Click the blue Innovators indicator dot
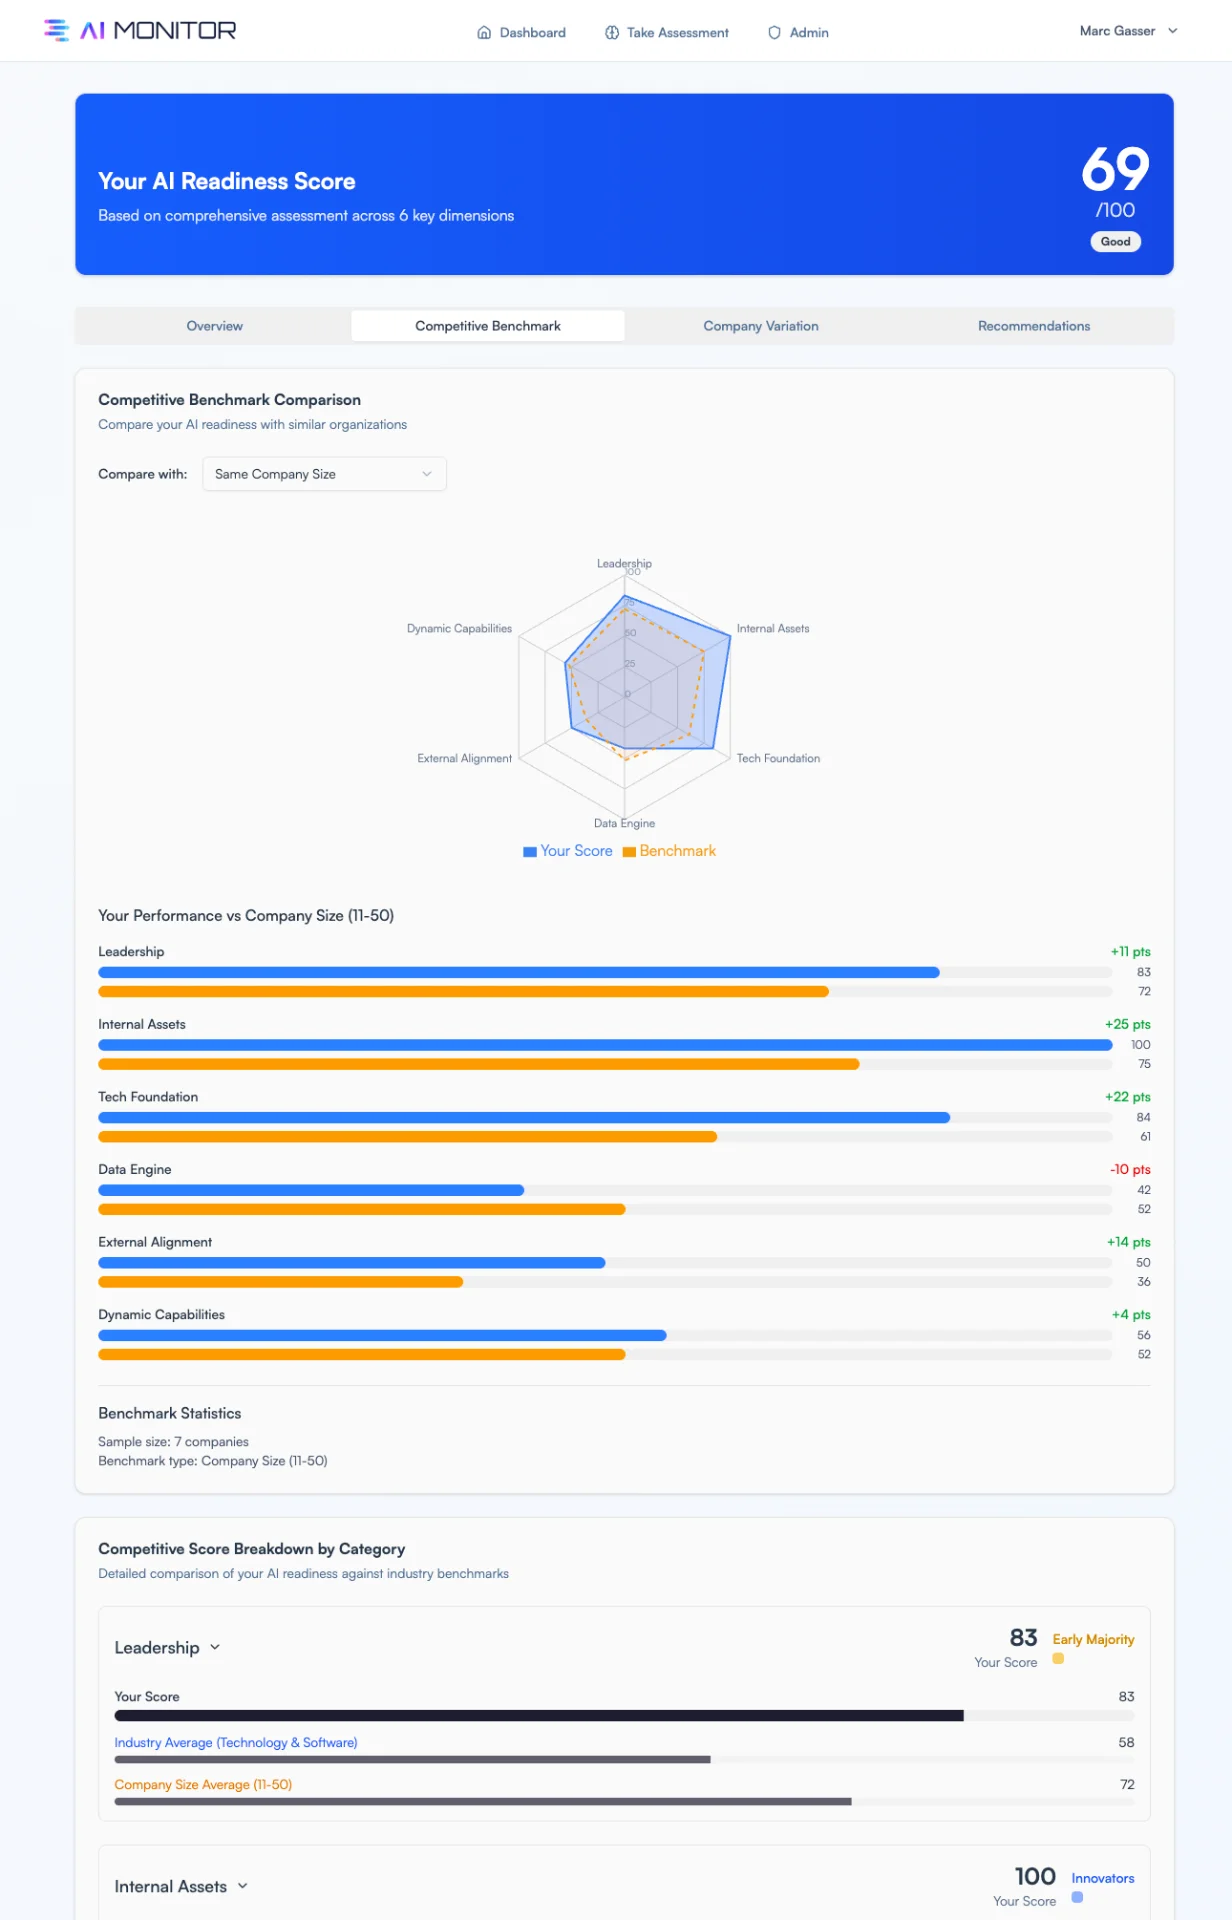The width and height of the screenshot is (1232, 1920). [x=1077, y=1898]
